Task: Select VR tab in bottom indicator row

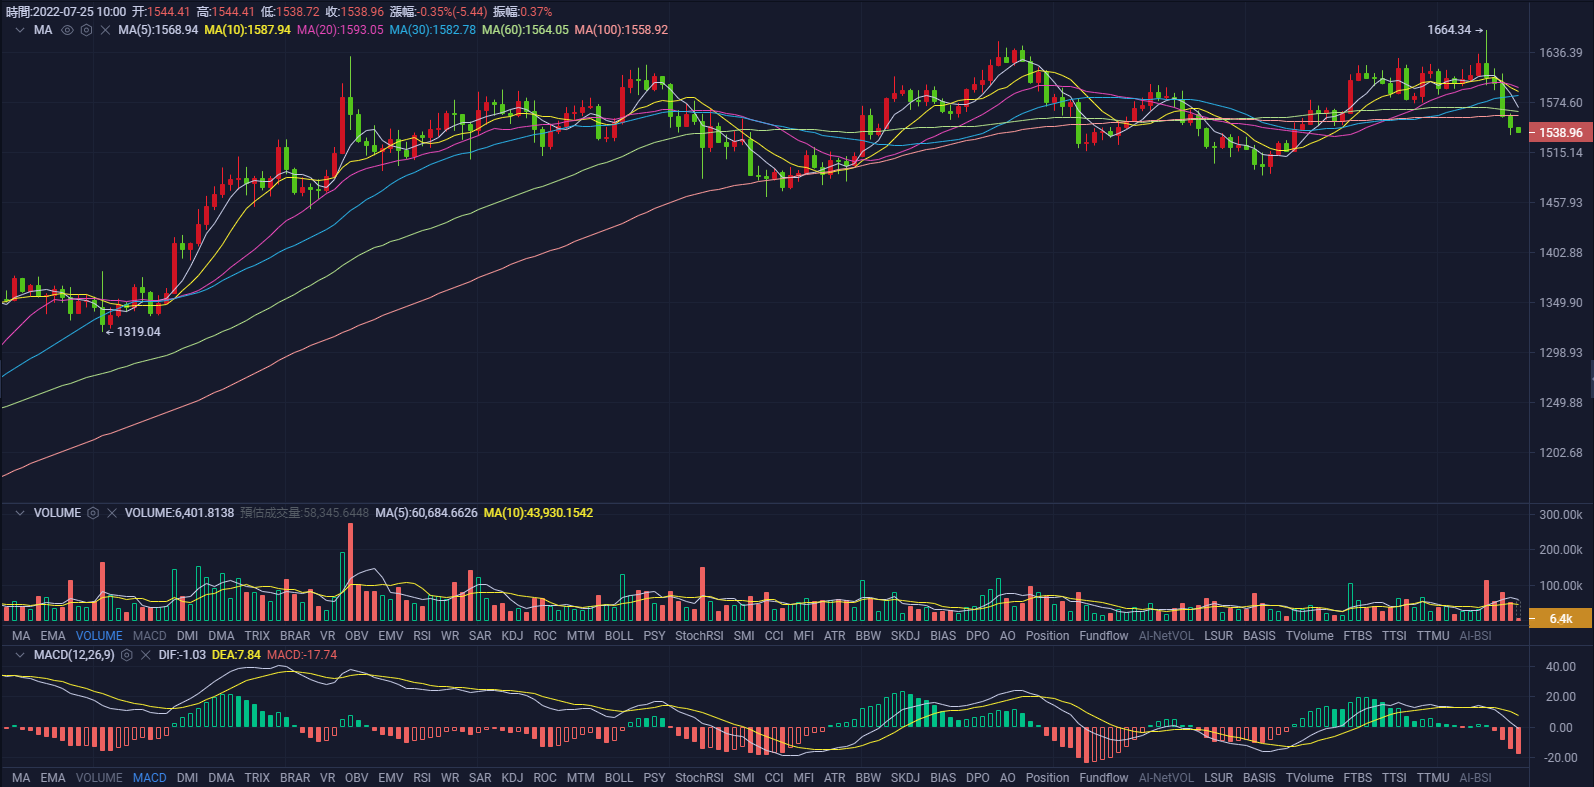Action: pos(327,778)
